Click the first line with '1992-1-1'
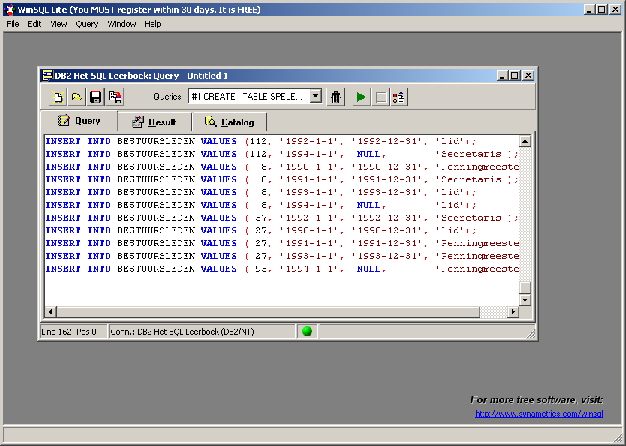626x446 pixels. (x=261, y=141)
